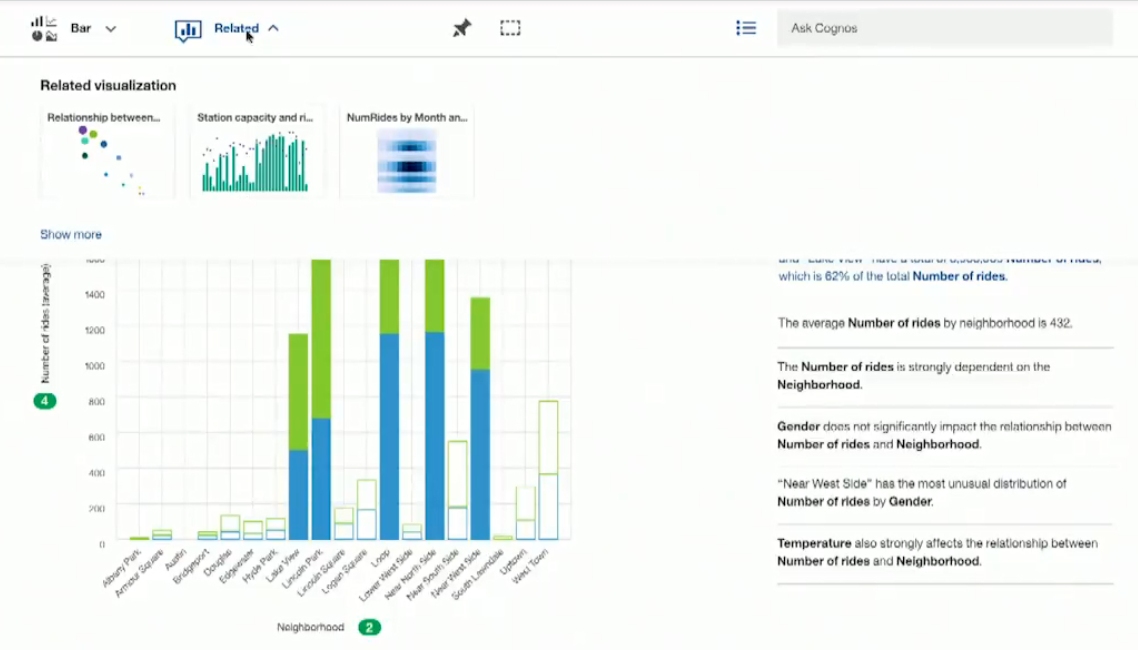Viewport: 1138px width, 650px height.
Task: Pin the visualization with the pin icon
Action: point(462,28)
